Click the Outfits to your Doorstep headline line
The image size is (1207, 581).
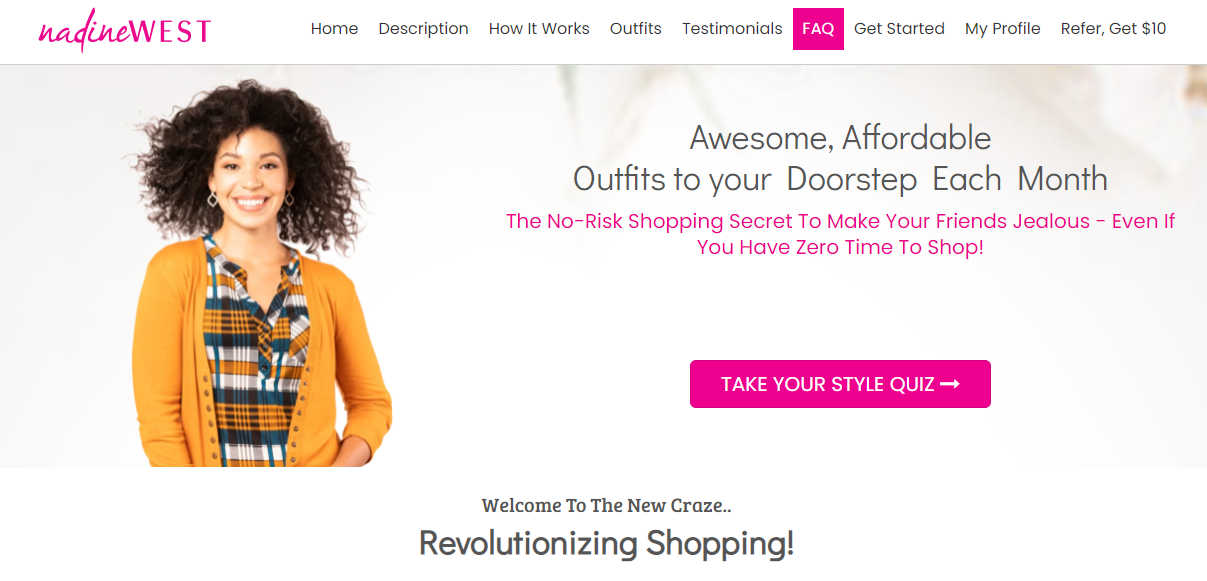coord(840,179)
